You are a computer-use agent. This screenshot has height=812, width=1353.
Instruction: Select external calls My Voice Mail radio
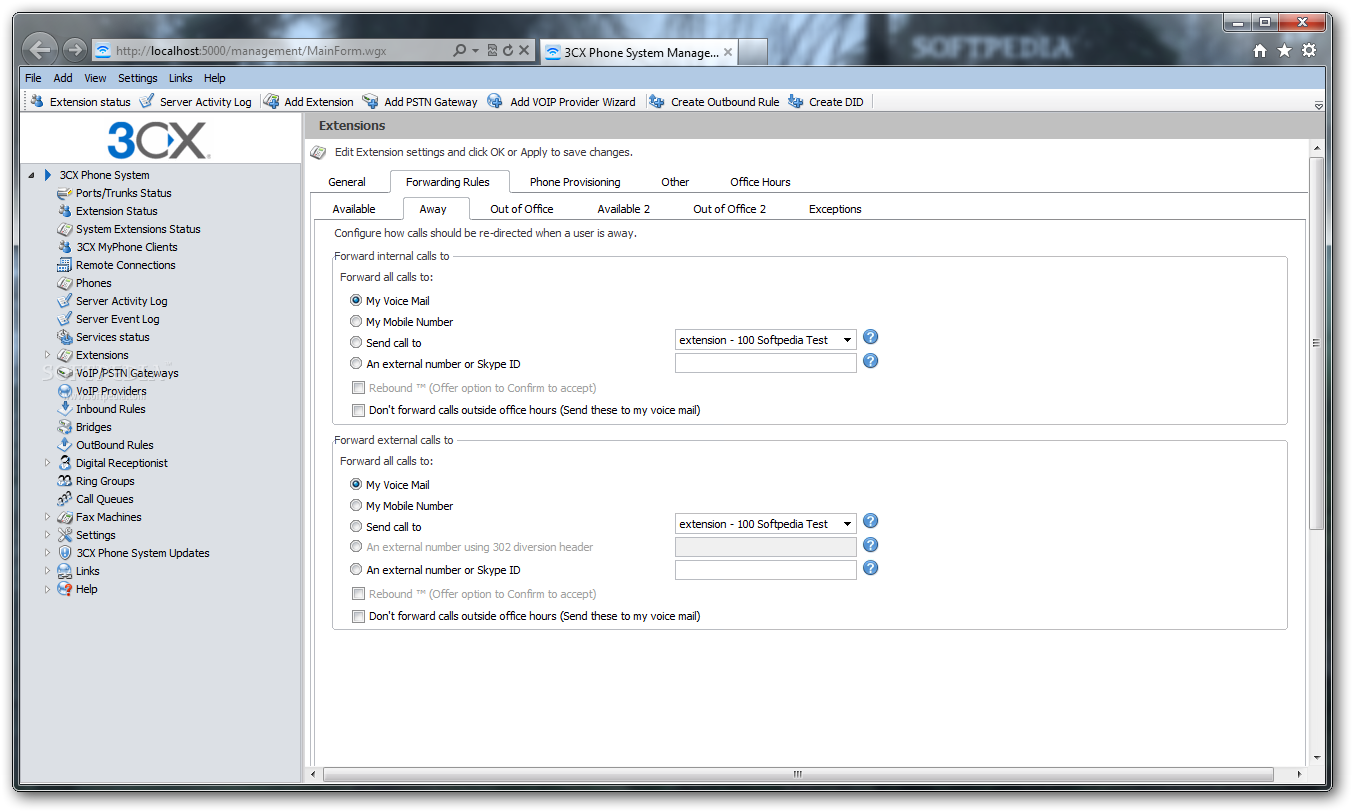pos(356,484)
